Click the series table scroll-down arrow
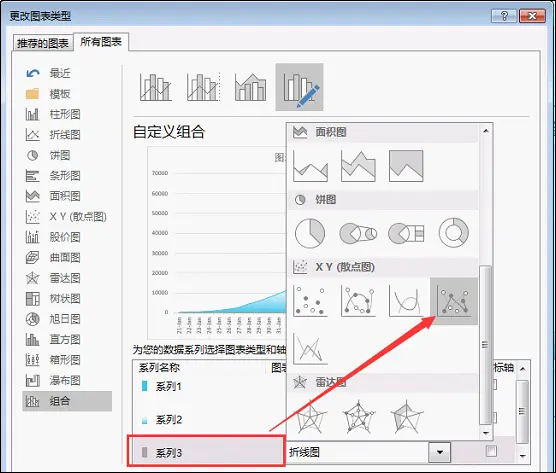The image size is (556, 473). 523,456
